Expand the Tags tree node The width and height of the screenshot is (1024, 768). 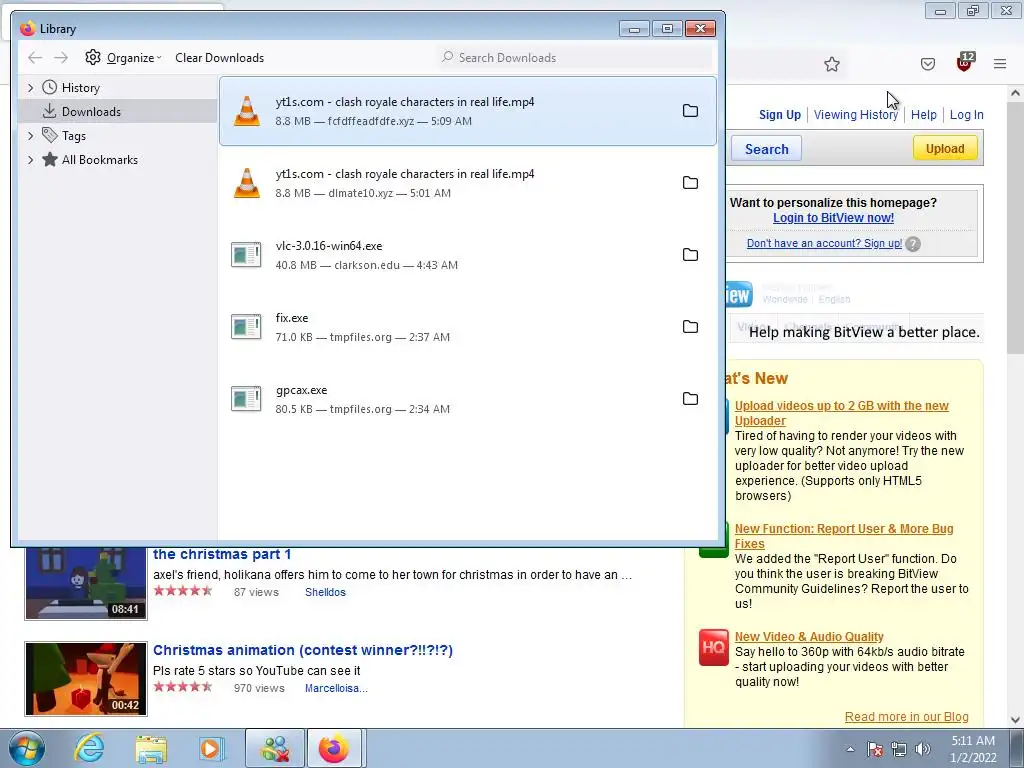[x=30, y=135]
